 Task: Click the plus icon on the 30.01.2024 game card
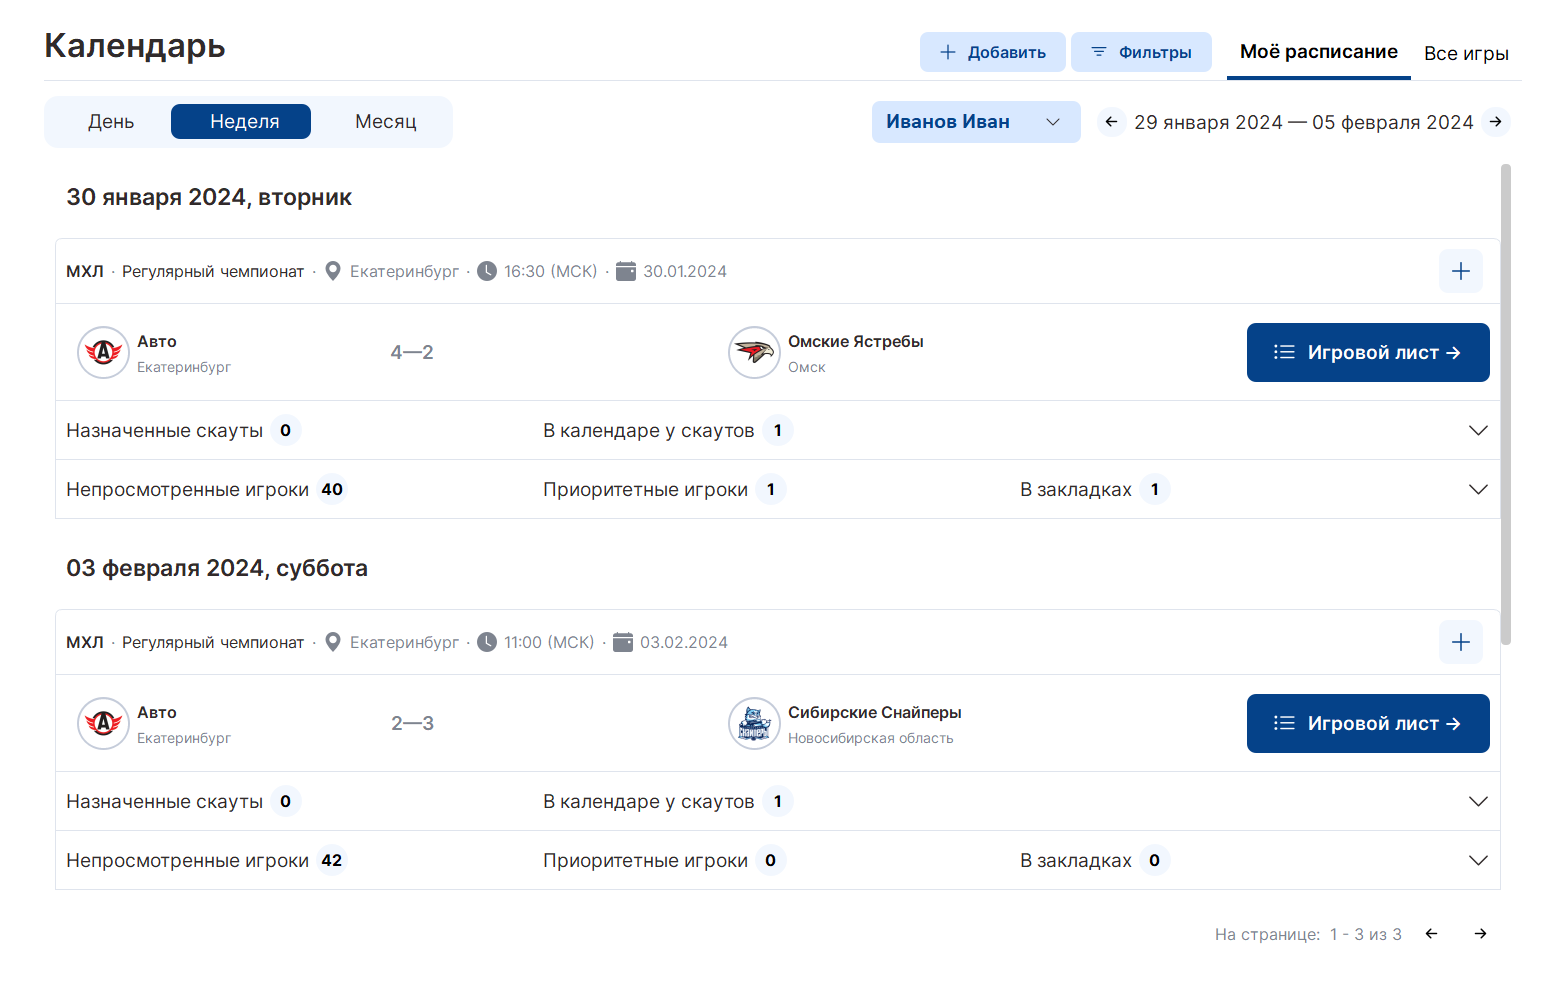tap(1461, 271)
